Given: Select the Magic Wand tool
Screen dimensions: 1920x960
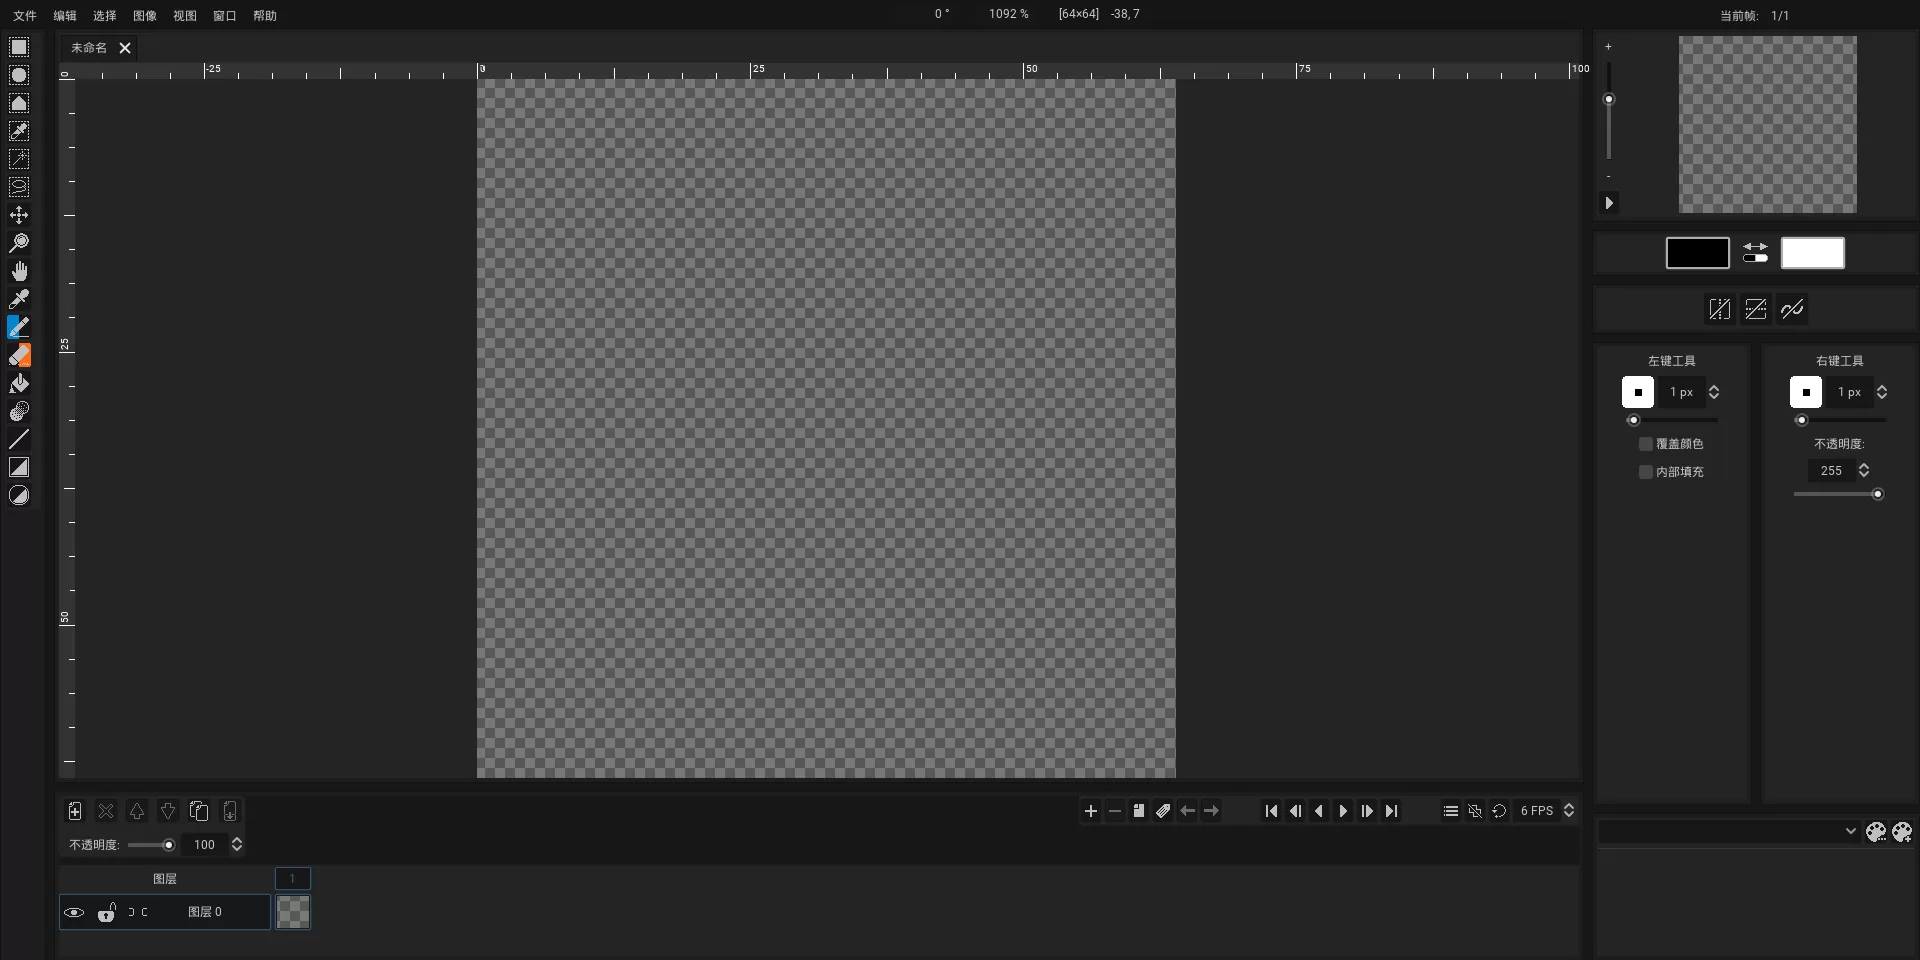Looking at the screenshot, I should (x=19, y=159).
